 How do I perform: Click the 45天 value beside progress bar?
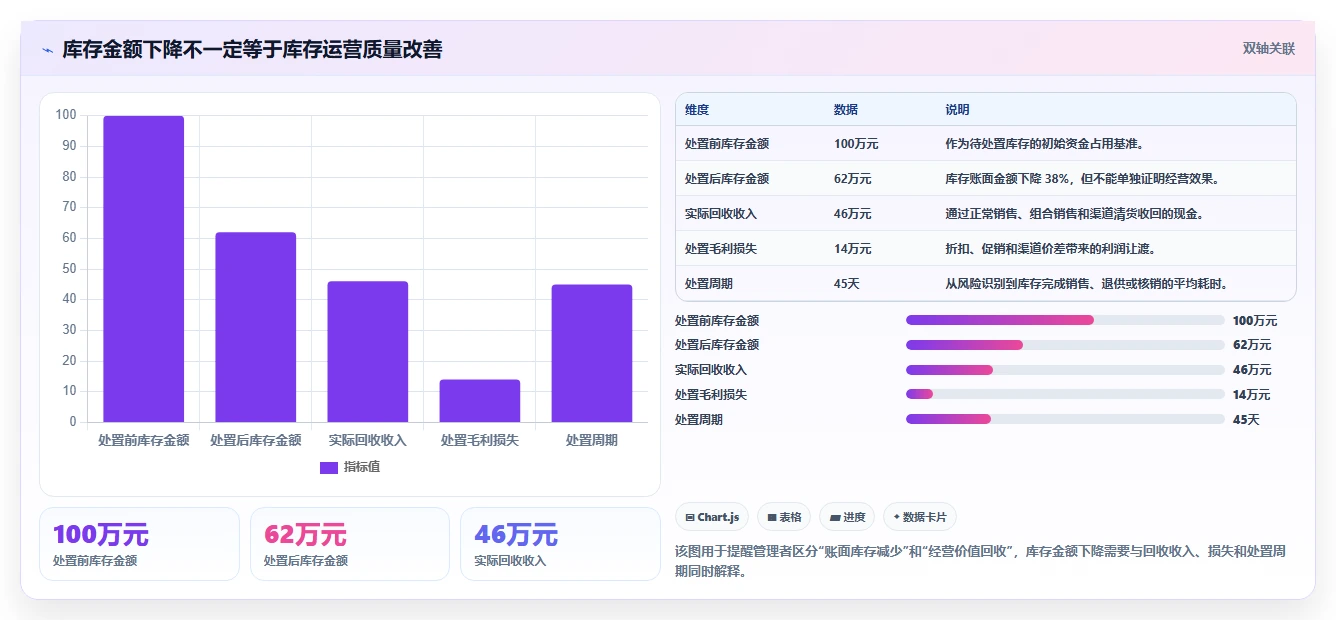[1246, 419]
